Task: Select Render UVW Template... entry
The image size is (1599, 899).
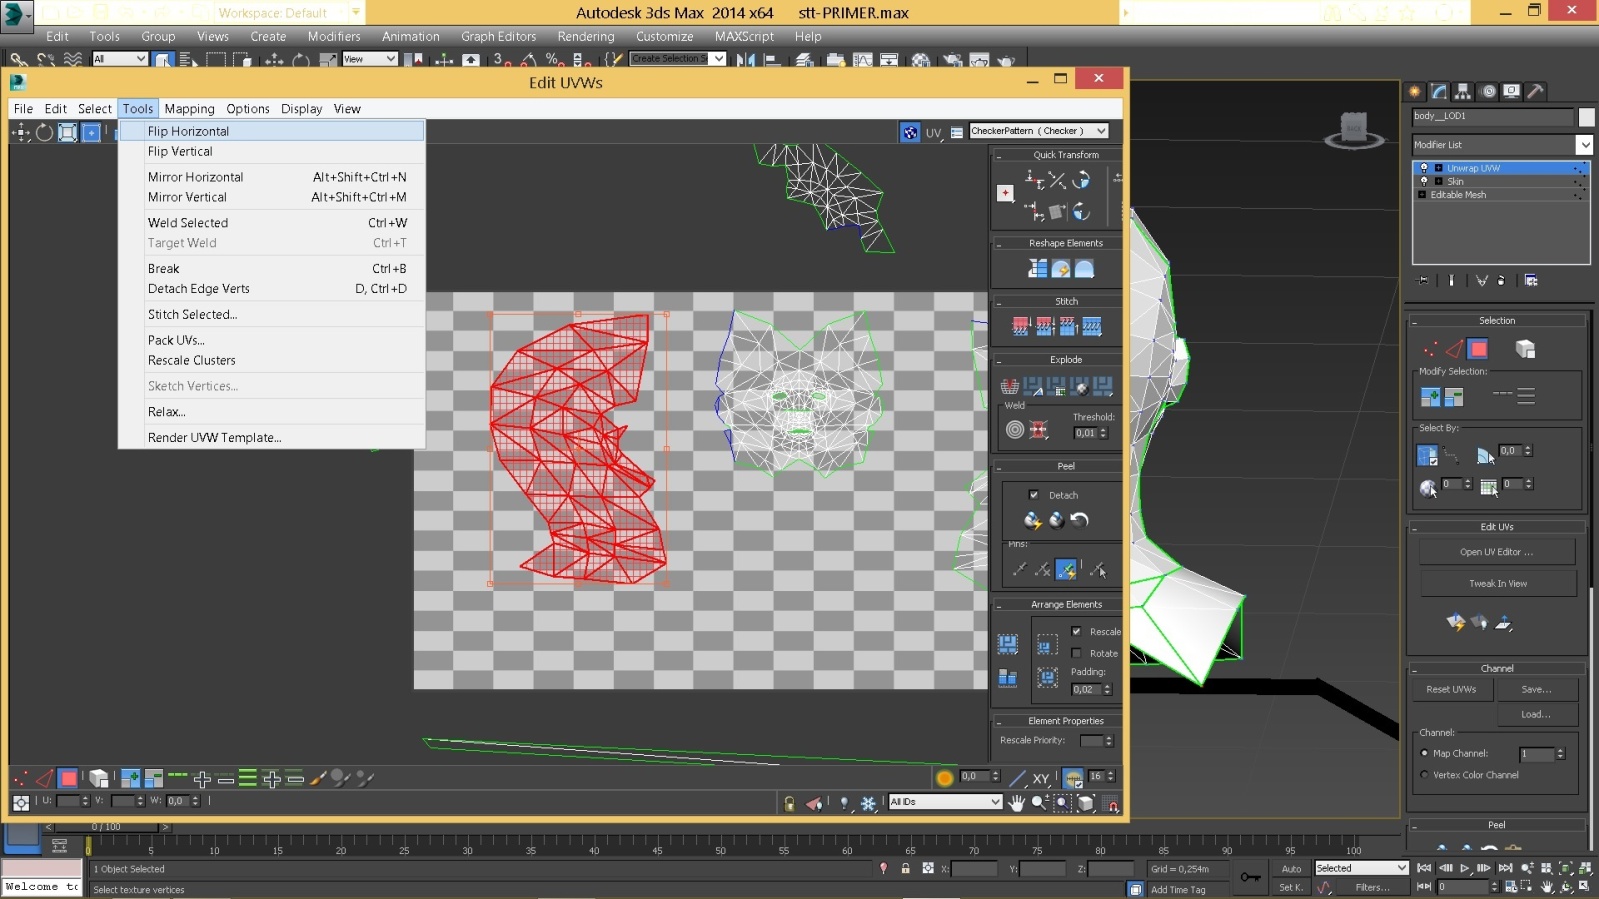Action: coord(271,438)
